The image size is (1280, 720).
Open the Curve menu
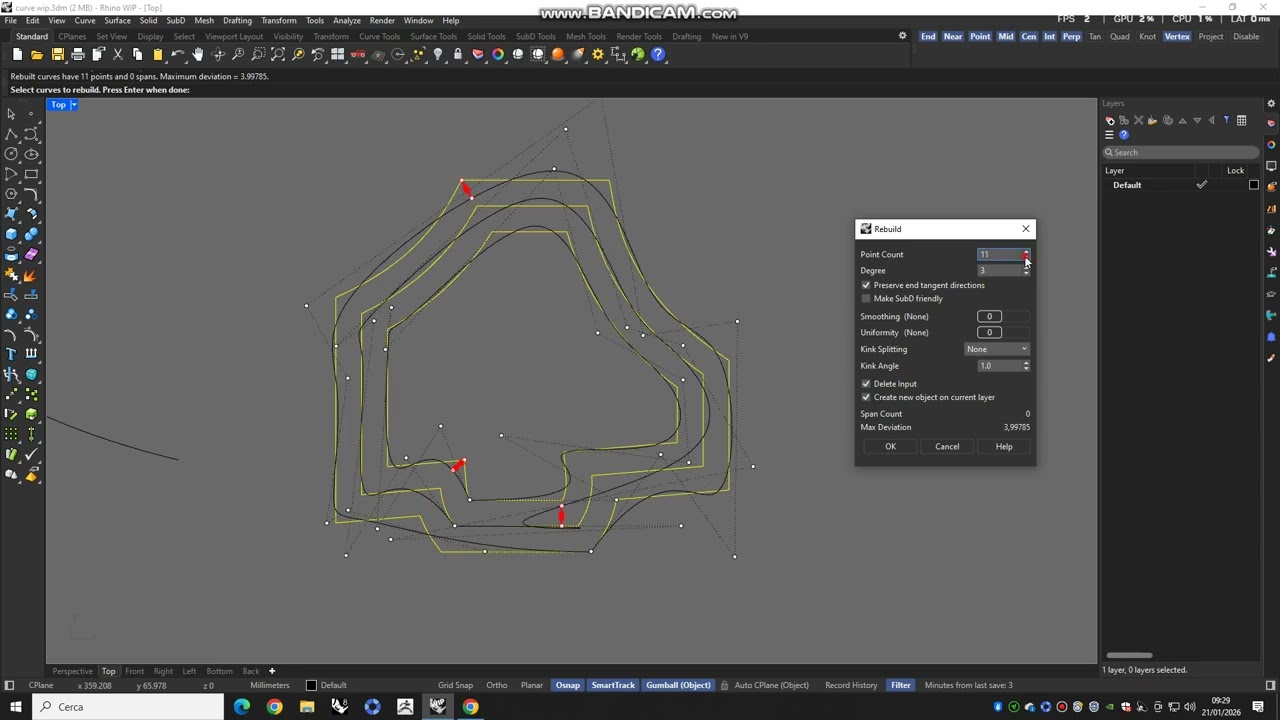pos(85,20)
